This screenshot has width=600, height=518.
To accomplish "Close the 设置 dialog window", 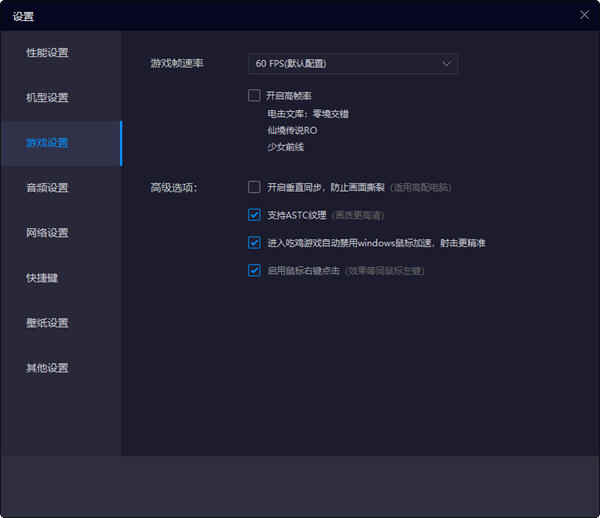I will (584, 14).
